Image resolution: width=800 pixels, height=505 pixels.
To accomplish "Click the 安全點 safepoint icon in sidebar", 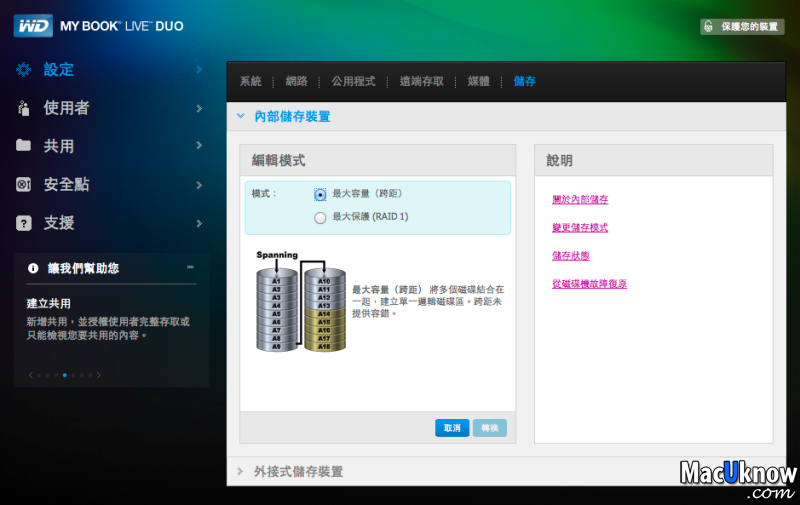I will pyautogui.click(x=23, y=184).
